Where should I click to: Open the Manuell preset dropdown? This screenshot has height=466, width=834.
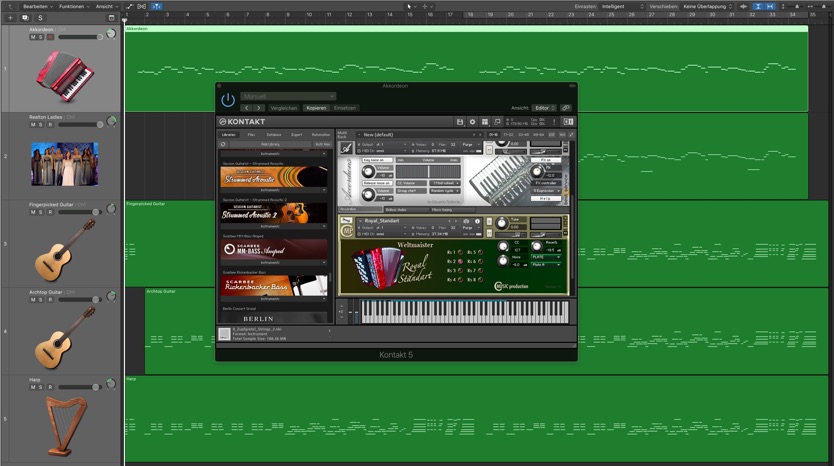tap(288, 96)
